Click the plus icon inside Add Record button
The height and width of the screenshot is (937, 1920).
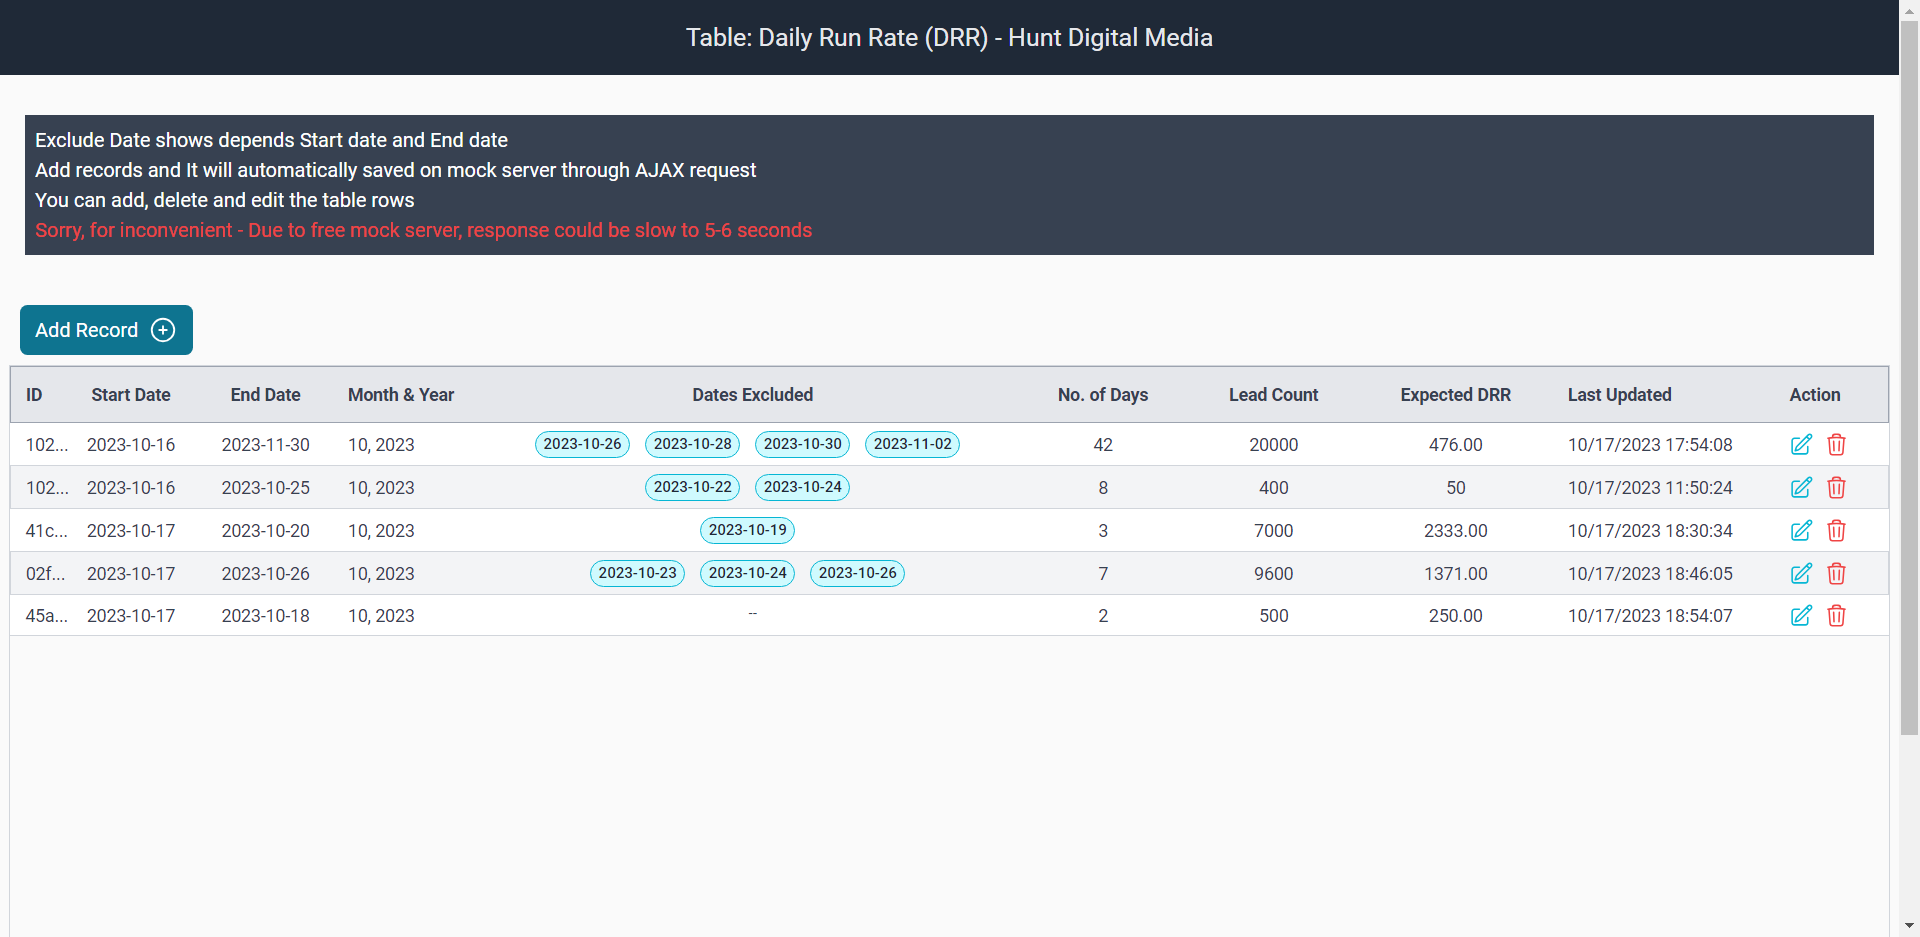(x=163, y=330)
